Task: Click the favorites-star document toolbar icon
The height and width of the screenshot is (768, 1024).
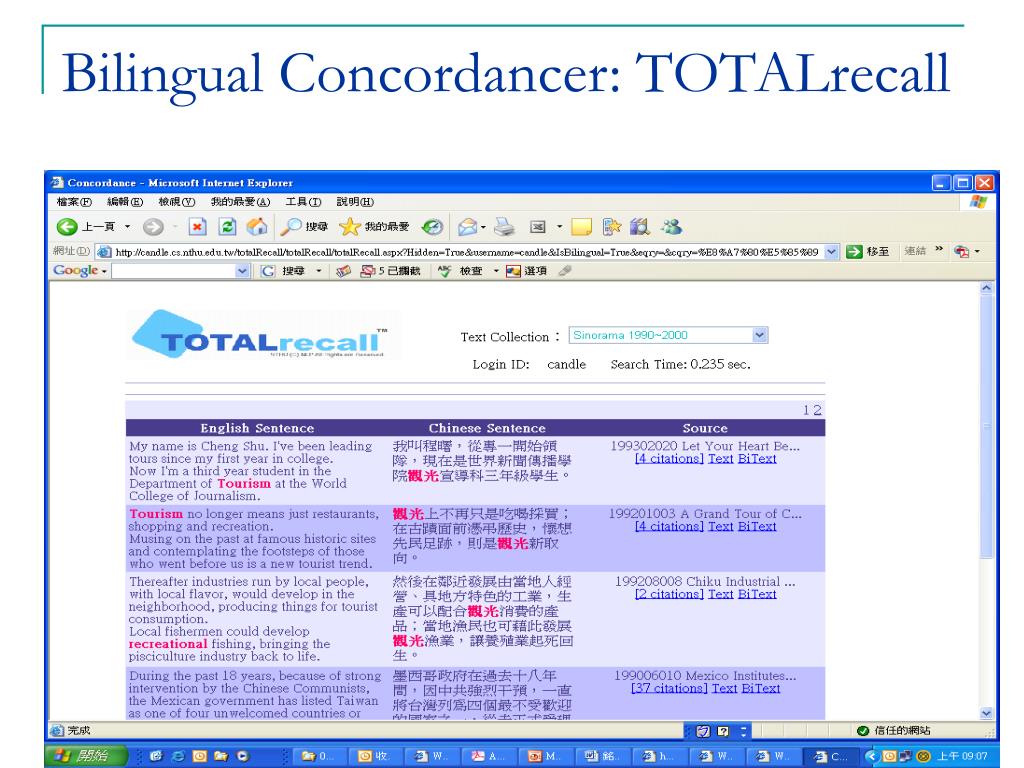Action: click(611, 227)
